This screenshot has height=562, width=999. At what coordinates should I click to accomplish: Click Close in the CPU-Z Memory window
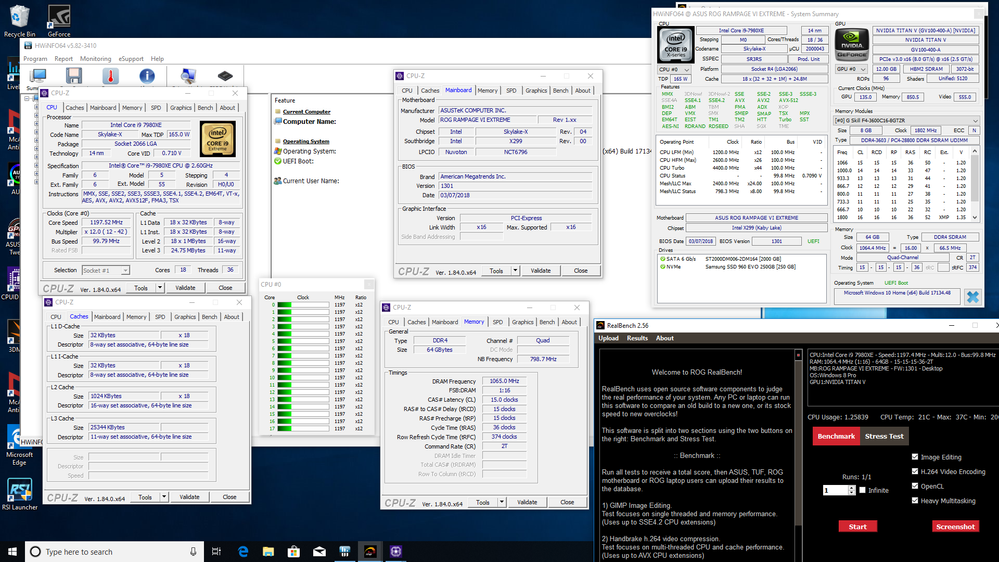click(567, 502)
